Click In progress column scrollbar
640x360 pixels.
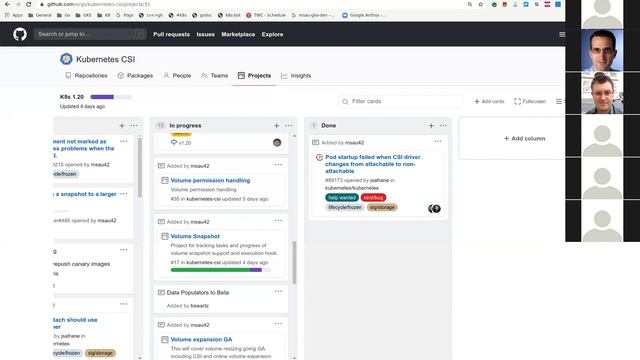[x=294, y=262]
